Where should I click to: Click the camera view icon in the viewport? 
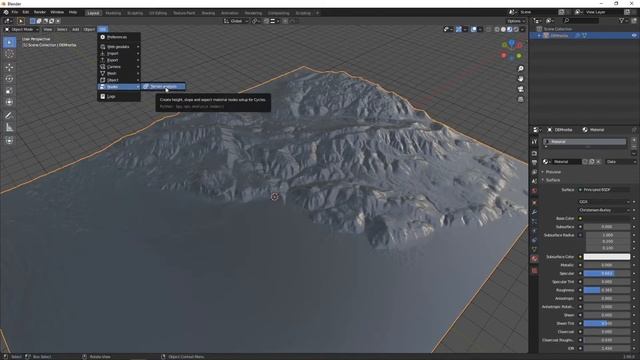click(520, 89)
